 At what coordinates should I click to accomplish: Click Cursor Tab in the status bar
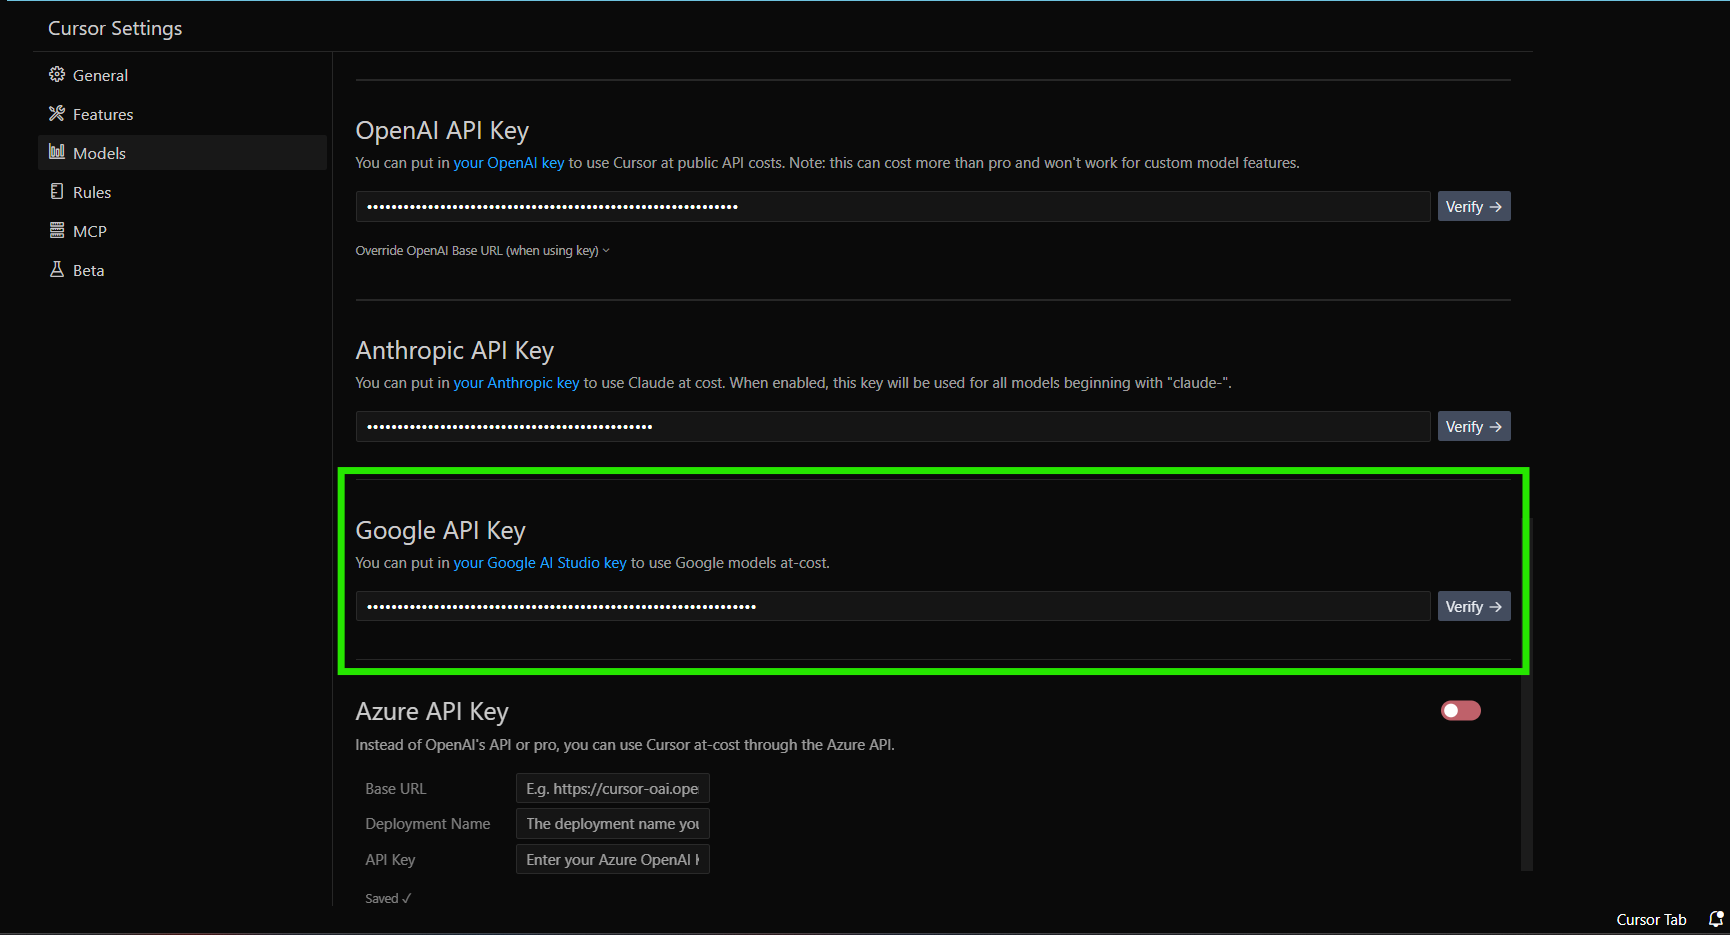(1650, 920)
